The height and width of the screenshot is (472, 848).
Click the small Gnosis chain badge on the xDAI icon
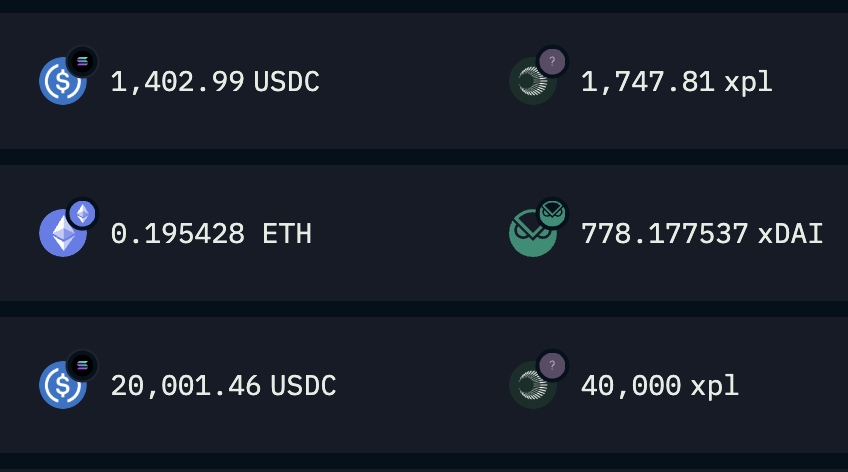coord(552,214)
